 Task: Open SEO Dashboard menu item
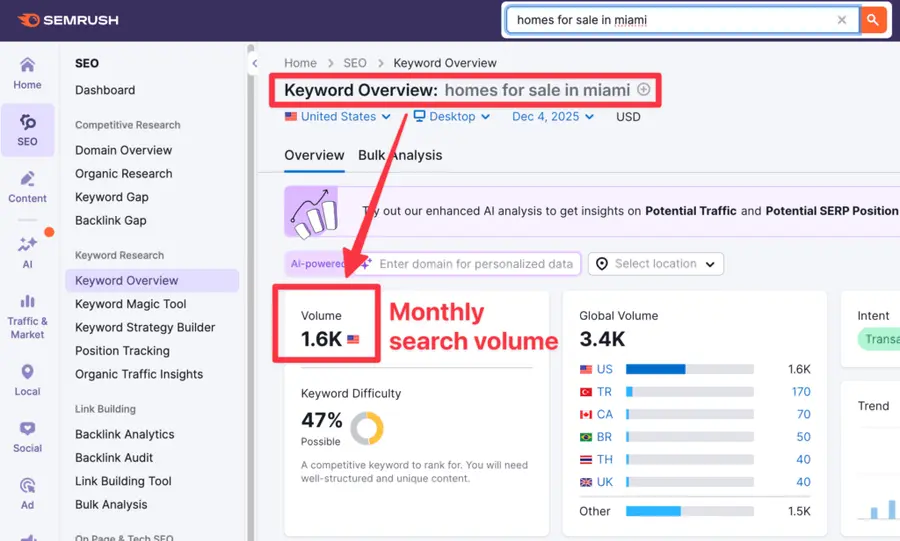pyautogui.click(x=105, y=90)
